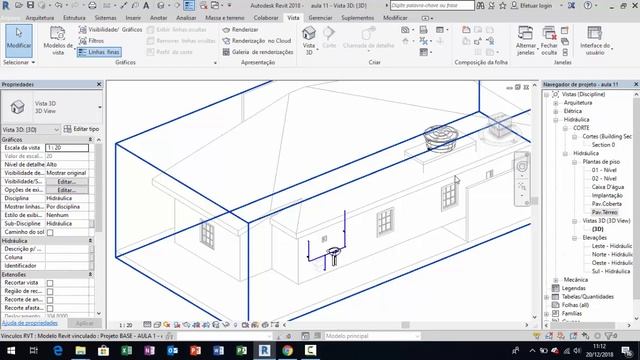
Task: Click Fechar oculta windows icon
Action: point(549,33)
